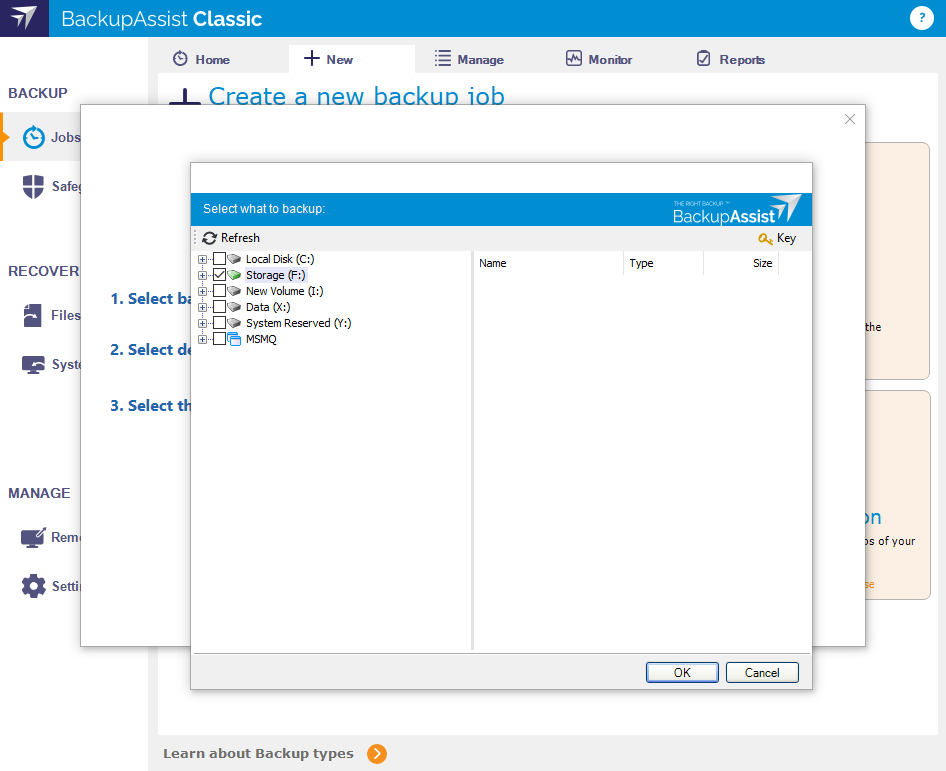Close the wizard window with X
Image resolution: width=946 pixels, height=771 pixels.
click(849, 119)
